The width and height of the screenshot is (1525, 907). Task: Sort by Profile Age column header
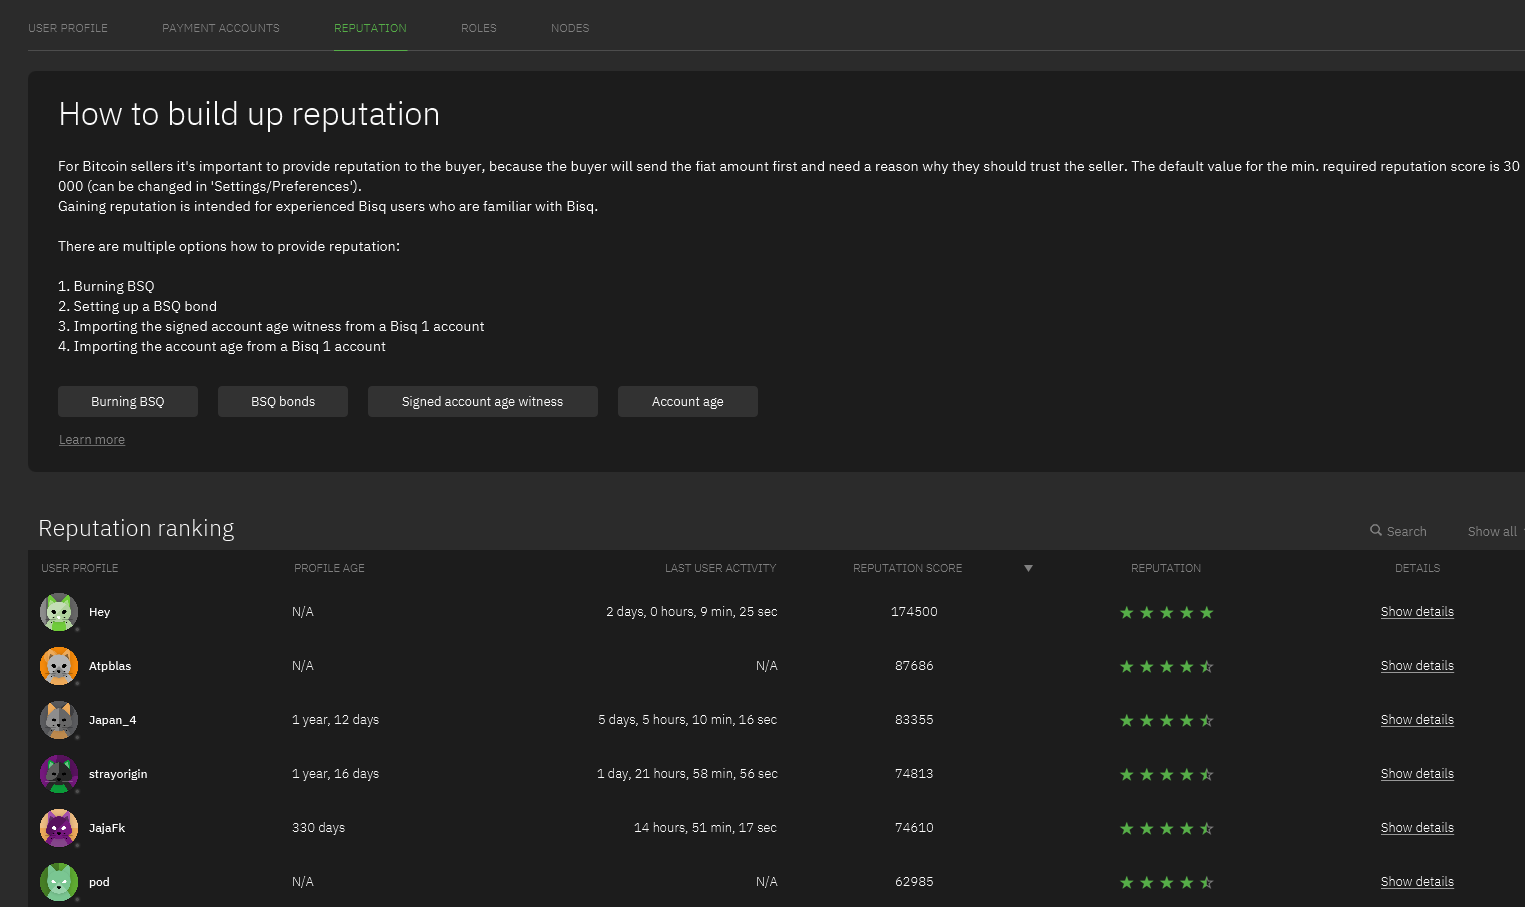click(x=329, y=568)
